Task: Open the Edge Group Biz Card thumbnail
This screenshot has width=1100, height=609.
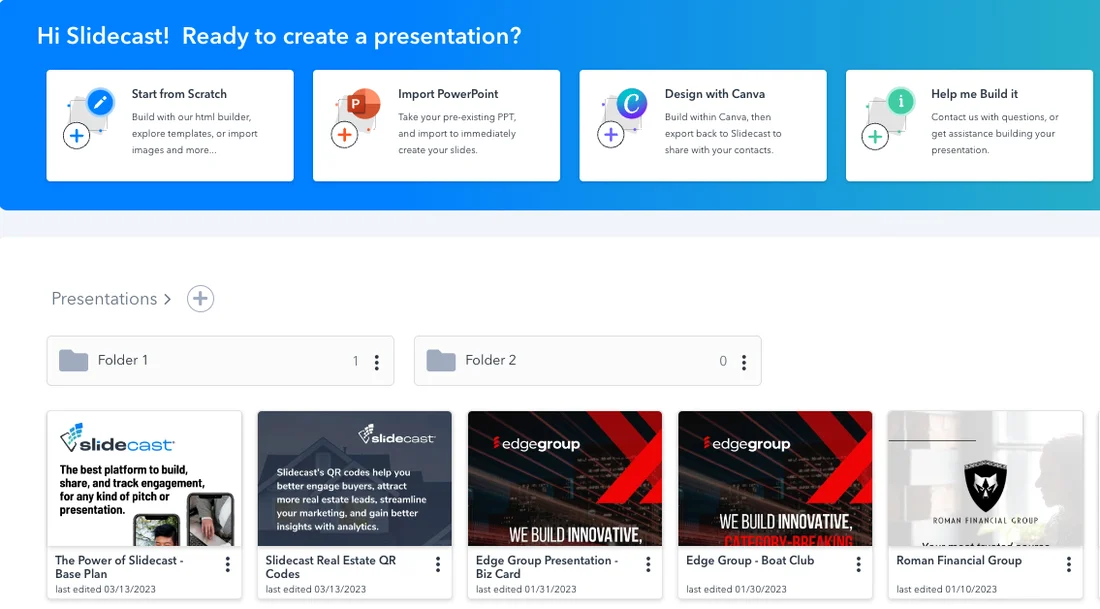Action: 565,478
